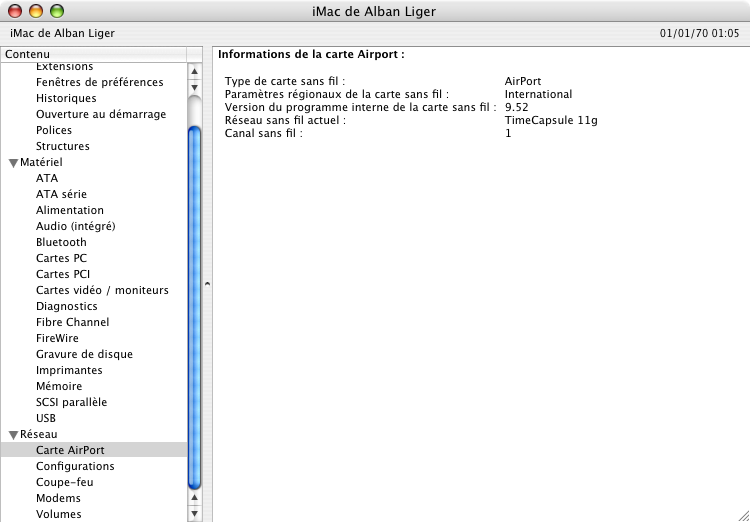Select the Diagnostics entry
The height and width of the screenshot is (522, 750).
pos(66,306)
